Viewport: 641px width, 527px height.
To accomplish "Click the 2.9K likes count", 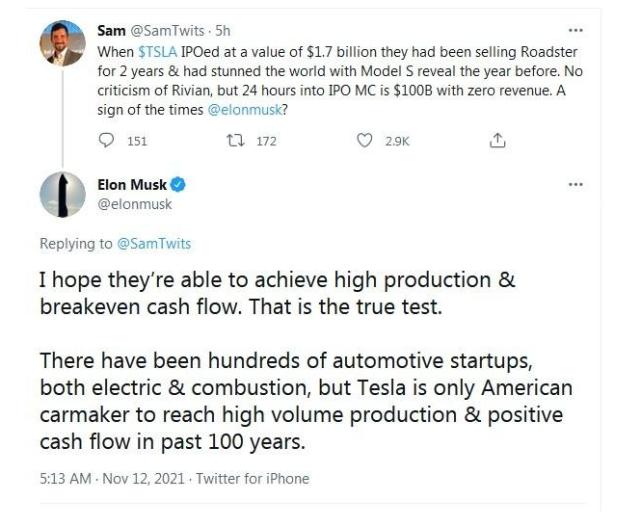I will 397,141.
